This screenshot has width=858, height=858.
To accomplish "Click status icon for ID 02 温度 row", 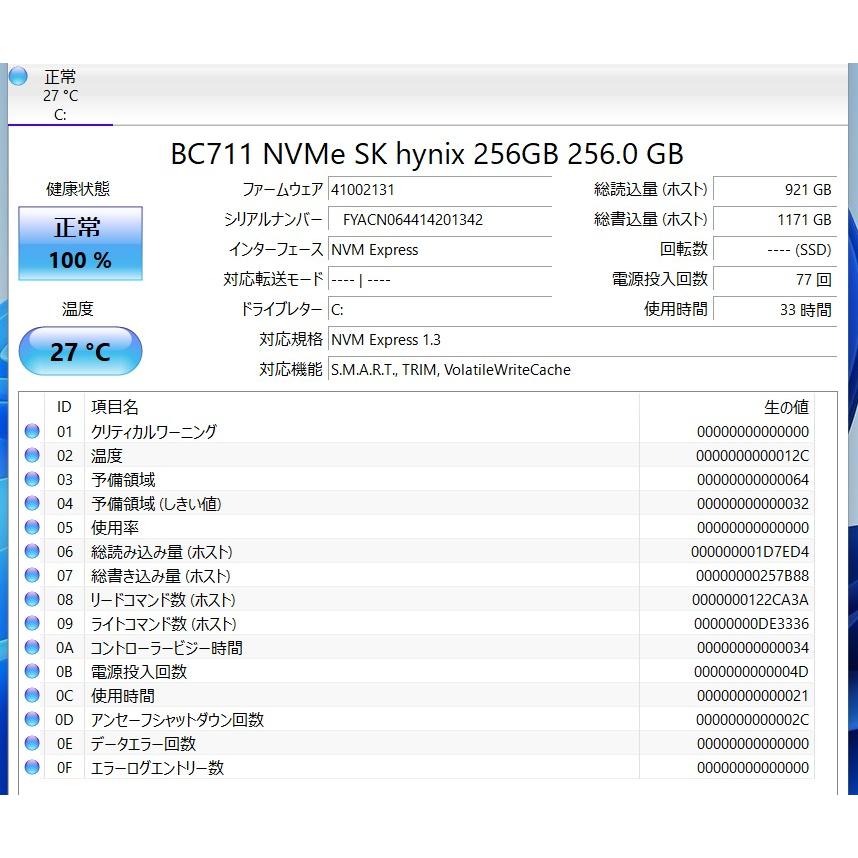I will [32, 456].
